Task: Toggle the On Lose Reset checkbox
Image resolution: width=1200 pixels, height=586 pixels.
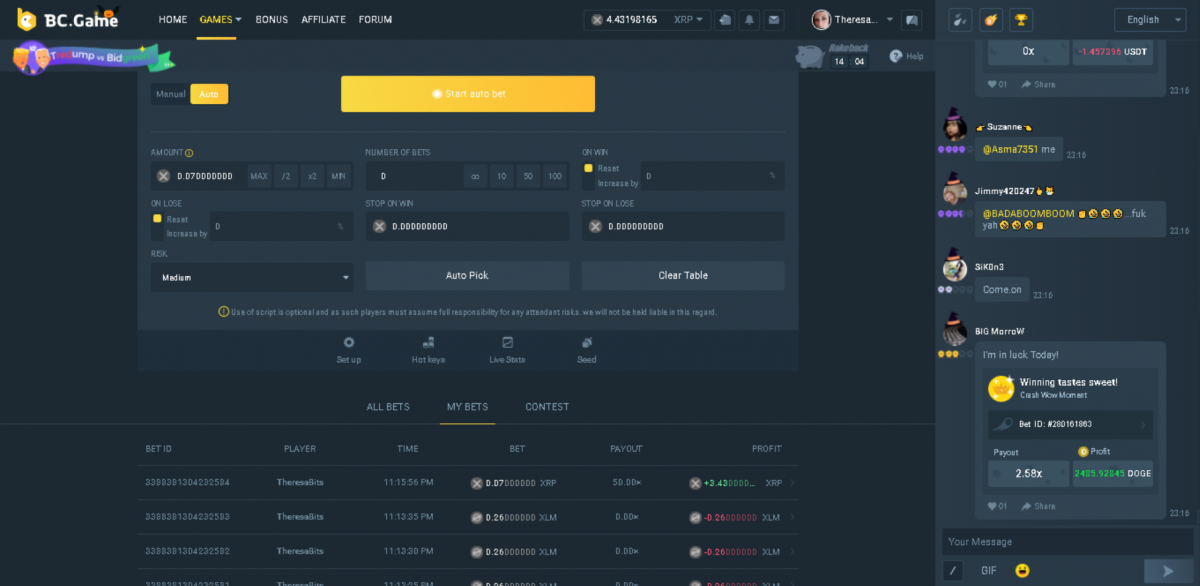Action: coord(157,218)
